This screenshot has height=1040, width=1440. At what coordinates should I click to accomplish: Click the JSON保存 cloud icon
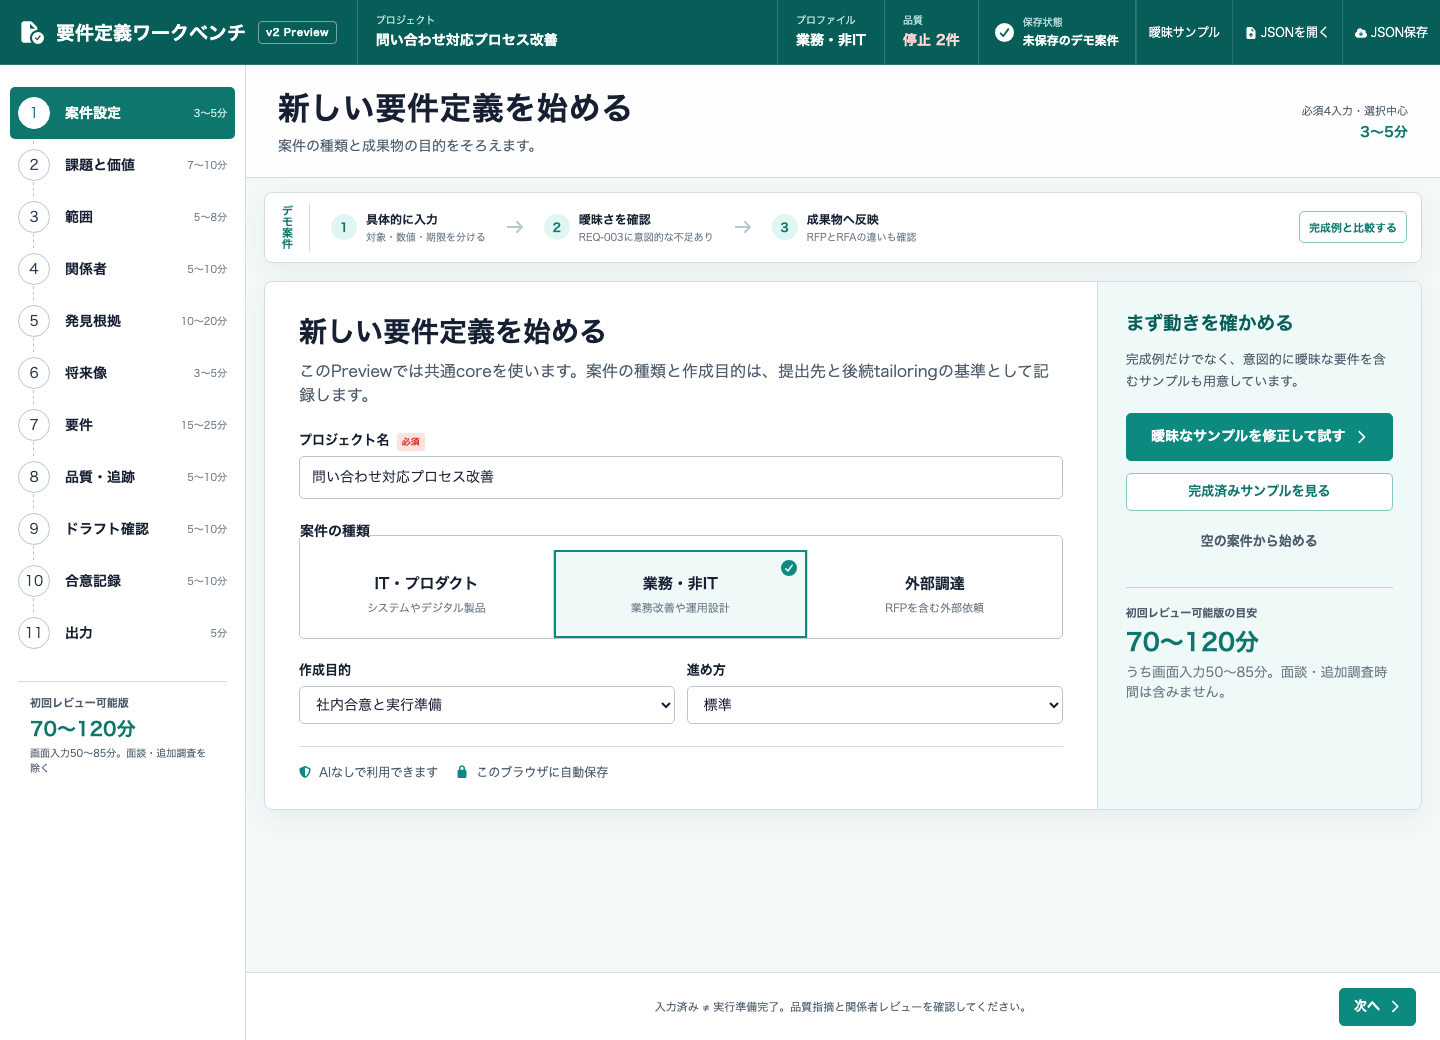tap(1361, 33)
